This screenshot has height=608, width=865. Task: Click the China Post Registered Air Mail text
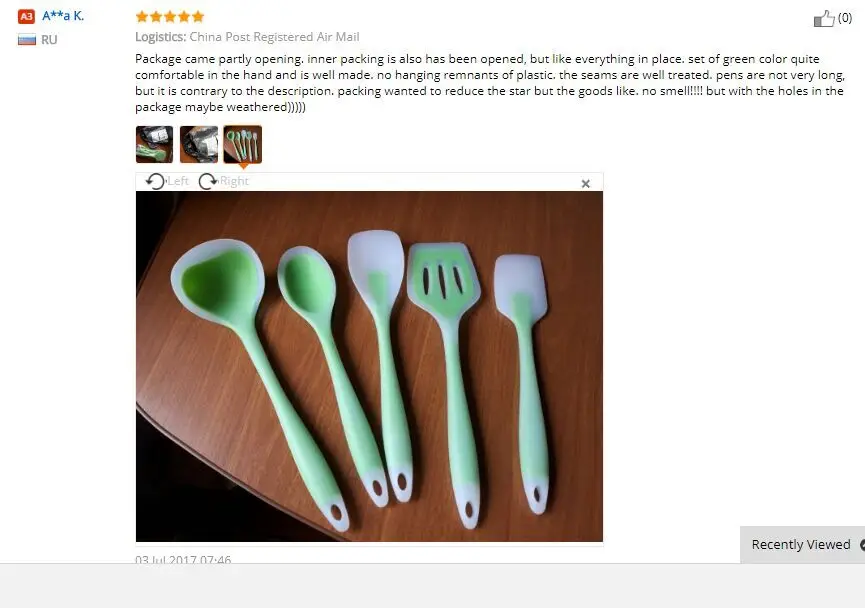pos(274,37)
